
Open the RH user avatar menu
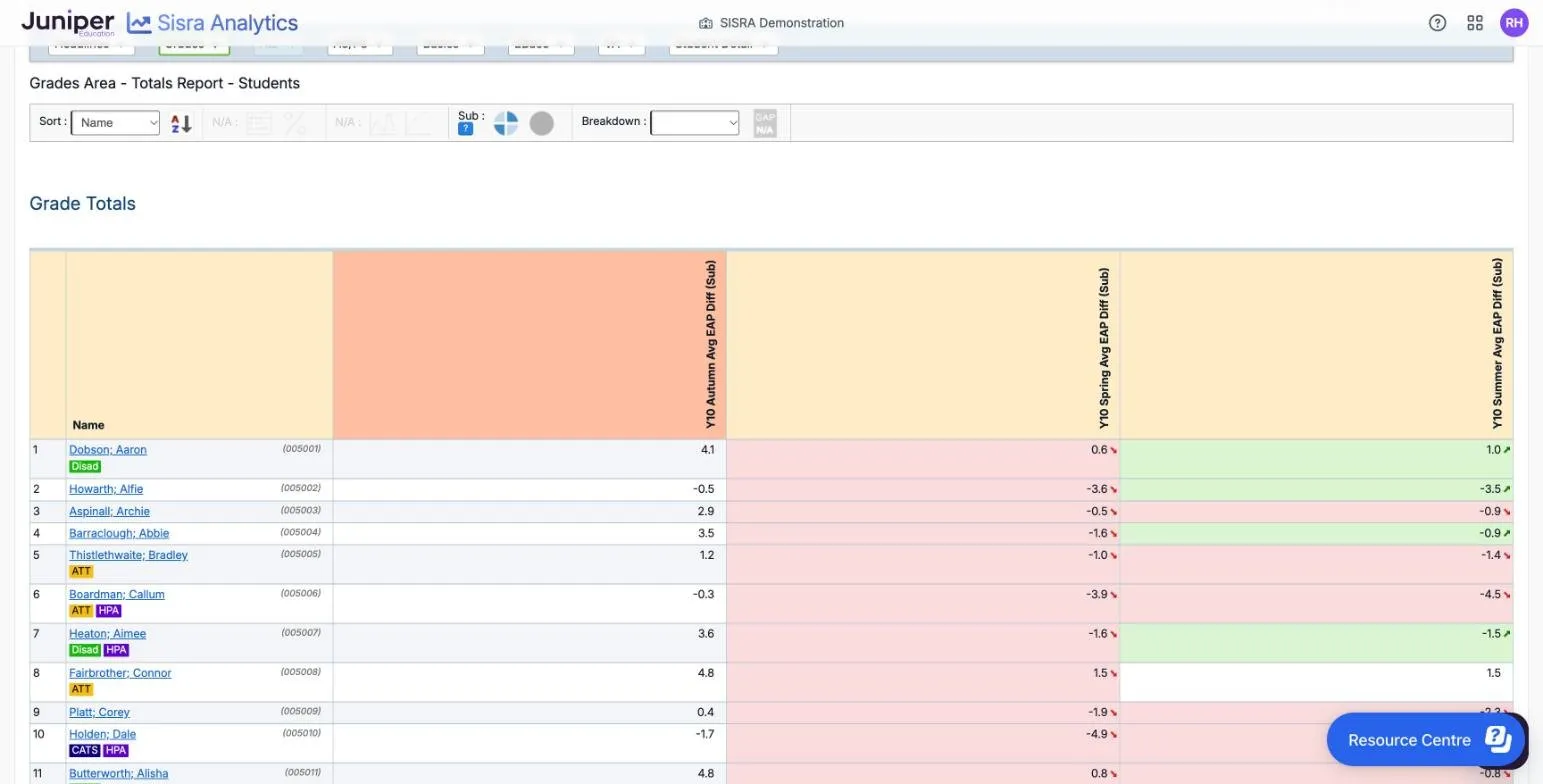[x=1514, y=23]
